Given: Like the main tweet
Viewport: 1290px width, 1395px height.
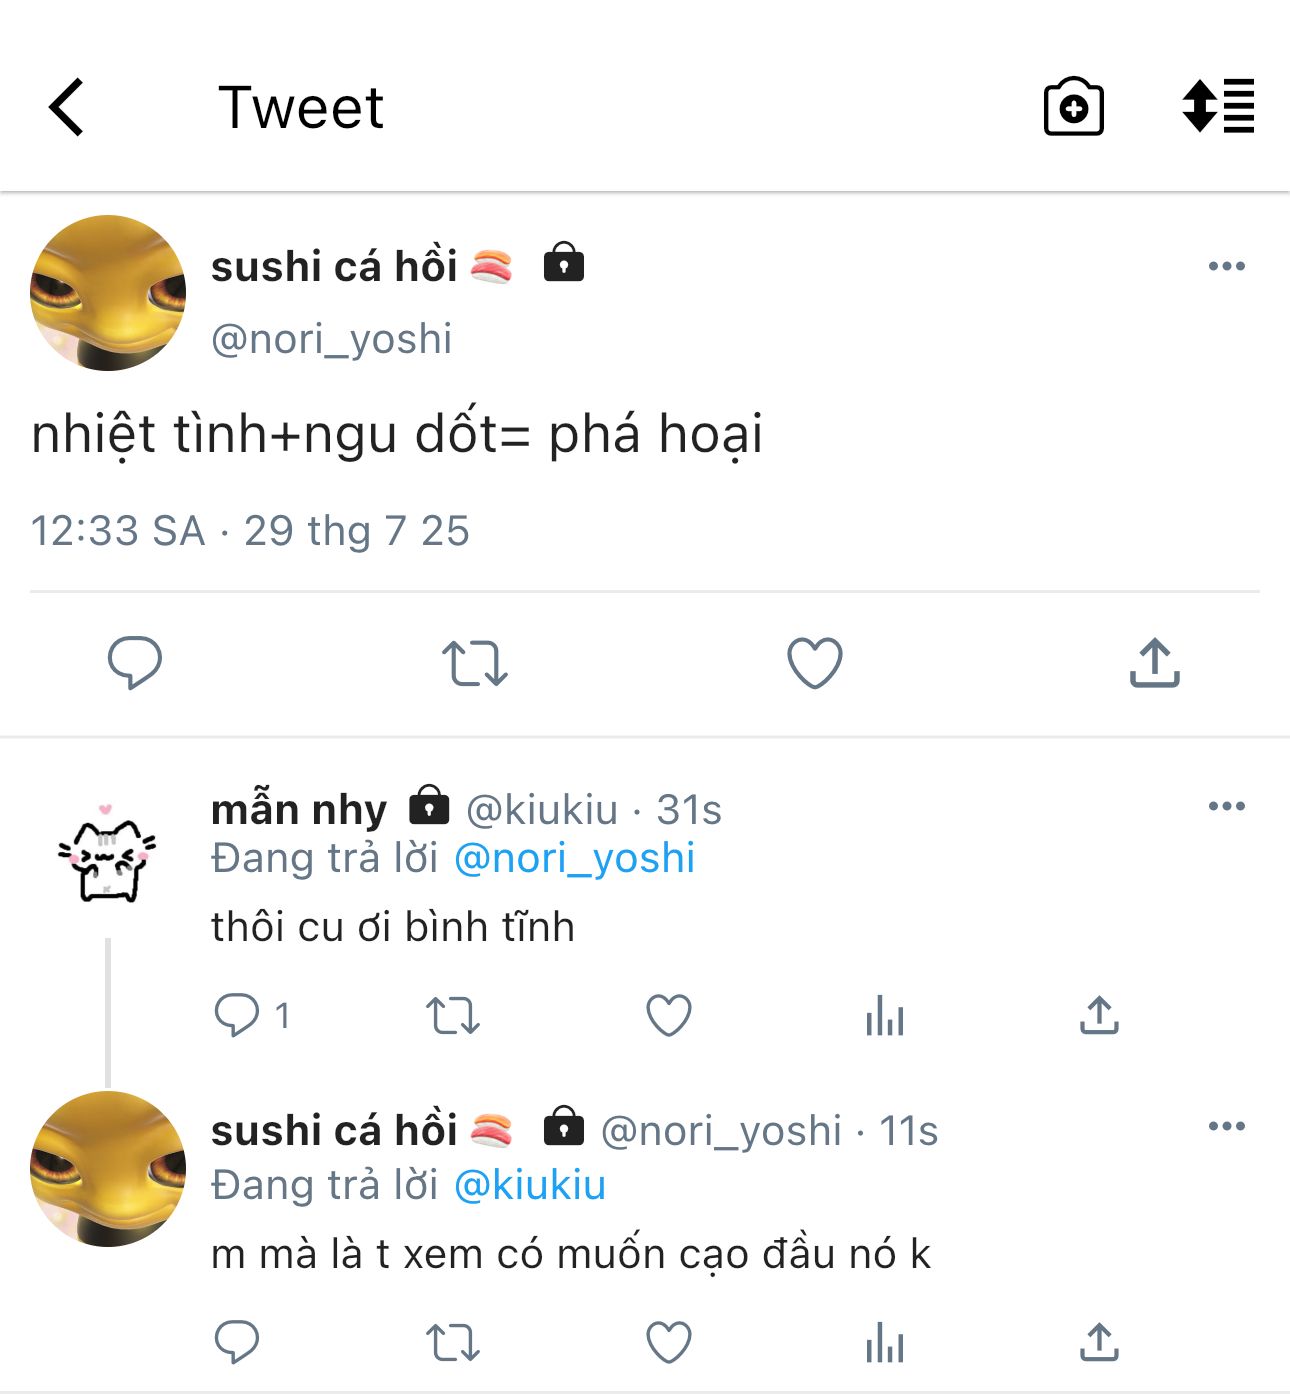Looking at the screenshot, I should pos(815,663).
